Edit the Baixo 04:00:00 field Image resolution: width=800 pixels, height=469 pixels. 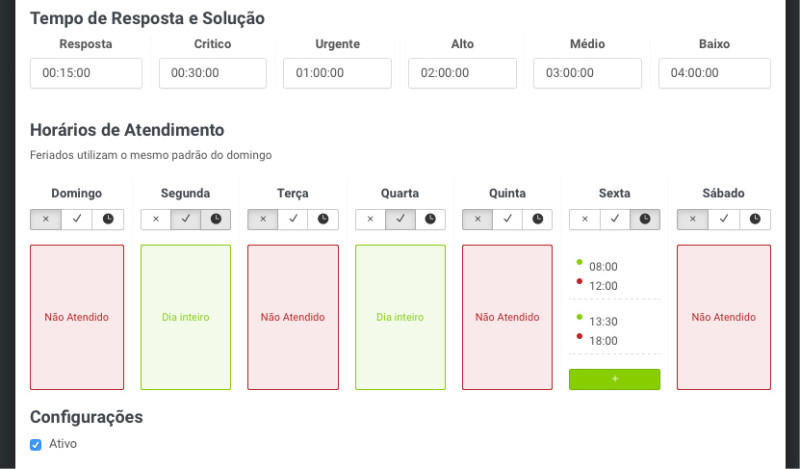714,73
